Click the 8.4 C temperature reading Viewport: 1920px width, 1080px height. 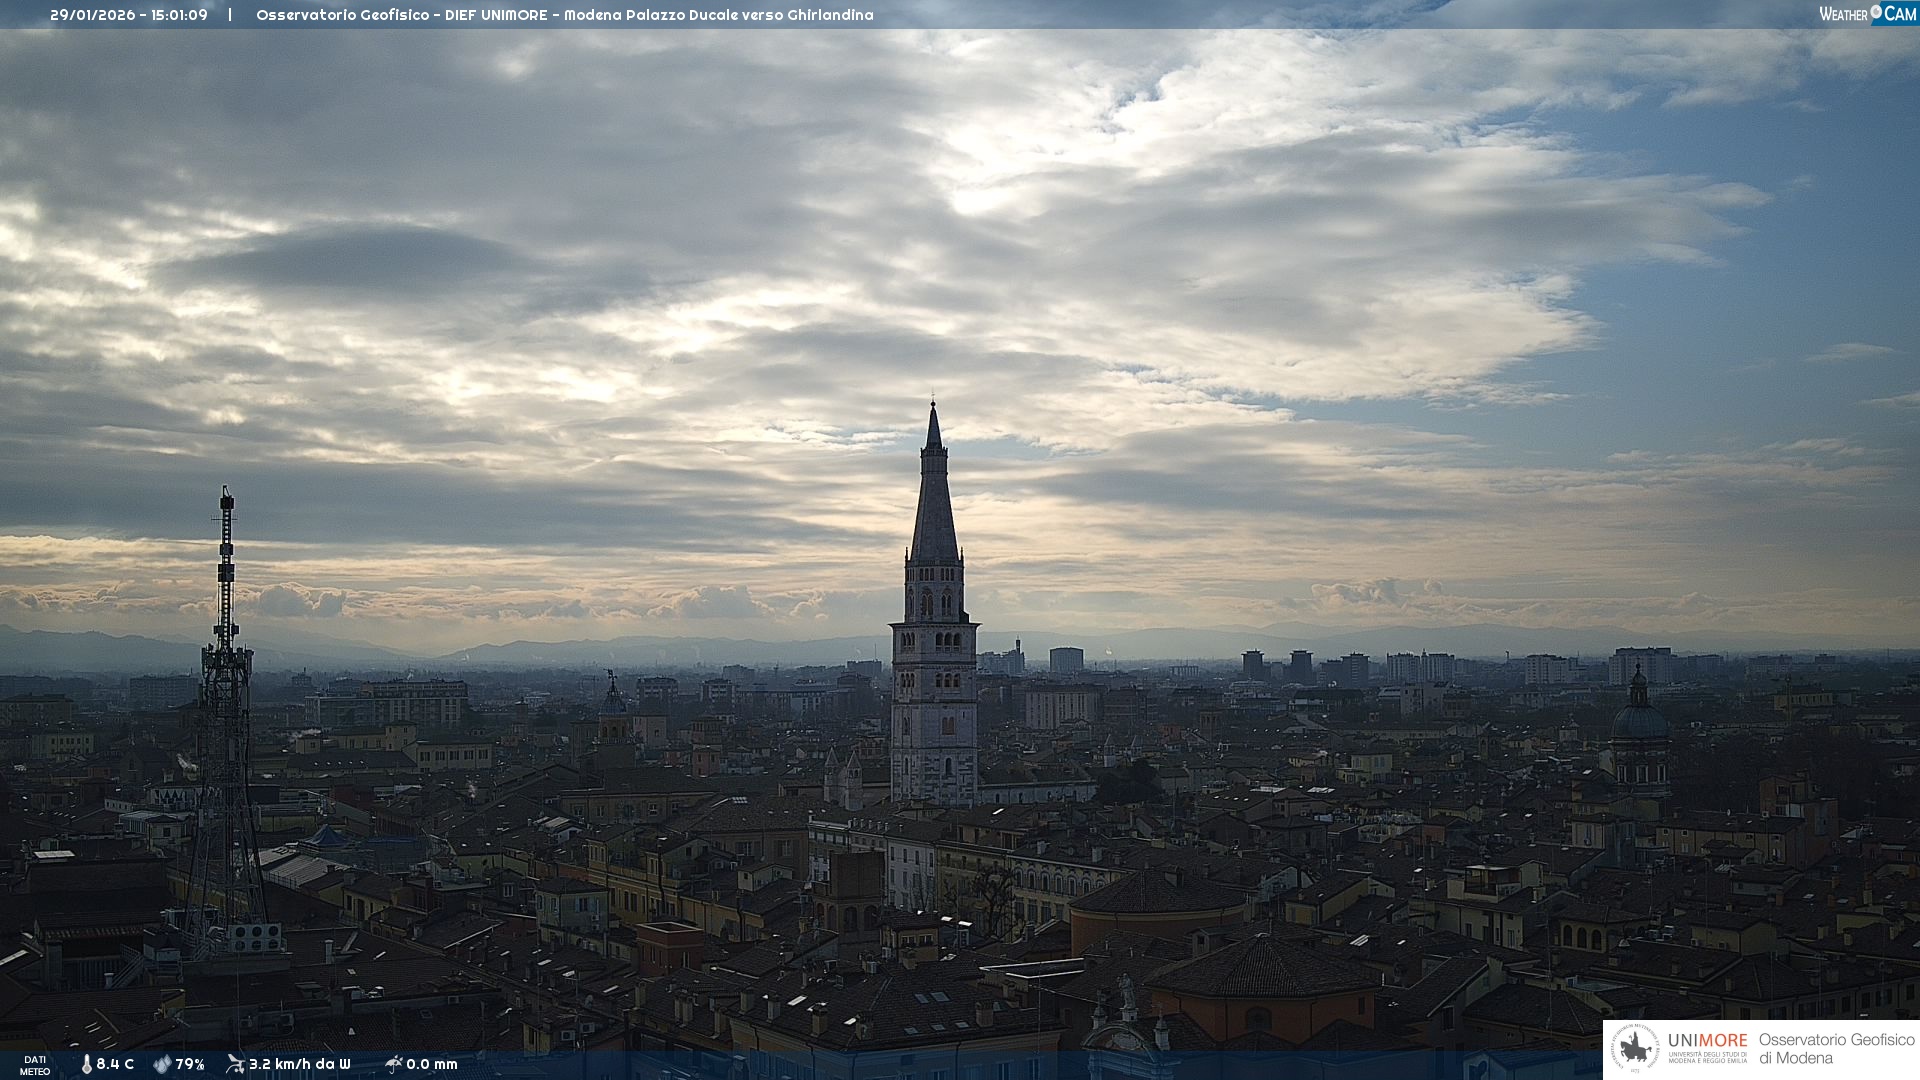tap(115, 1065)
